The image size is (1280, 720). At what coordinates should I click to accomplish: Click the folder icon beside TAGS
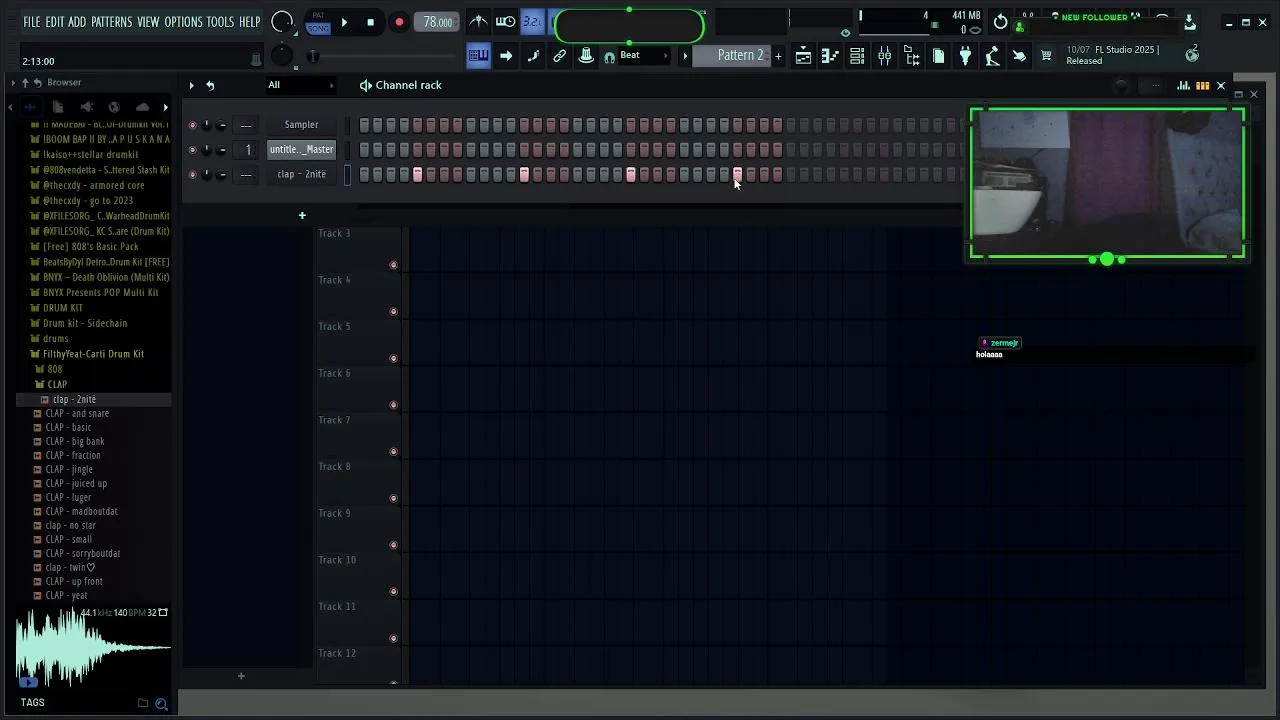pyautogui.click(x=143, y=703)
